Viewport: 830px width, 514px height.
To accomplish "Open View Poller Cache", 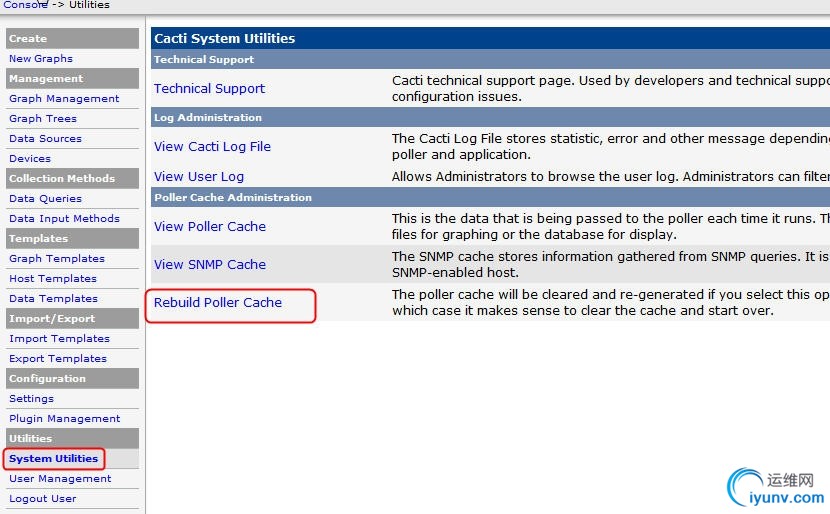I will point(210,227).
